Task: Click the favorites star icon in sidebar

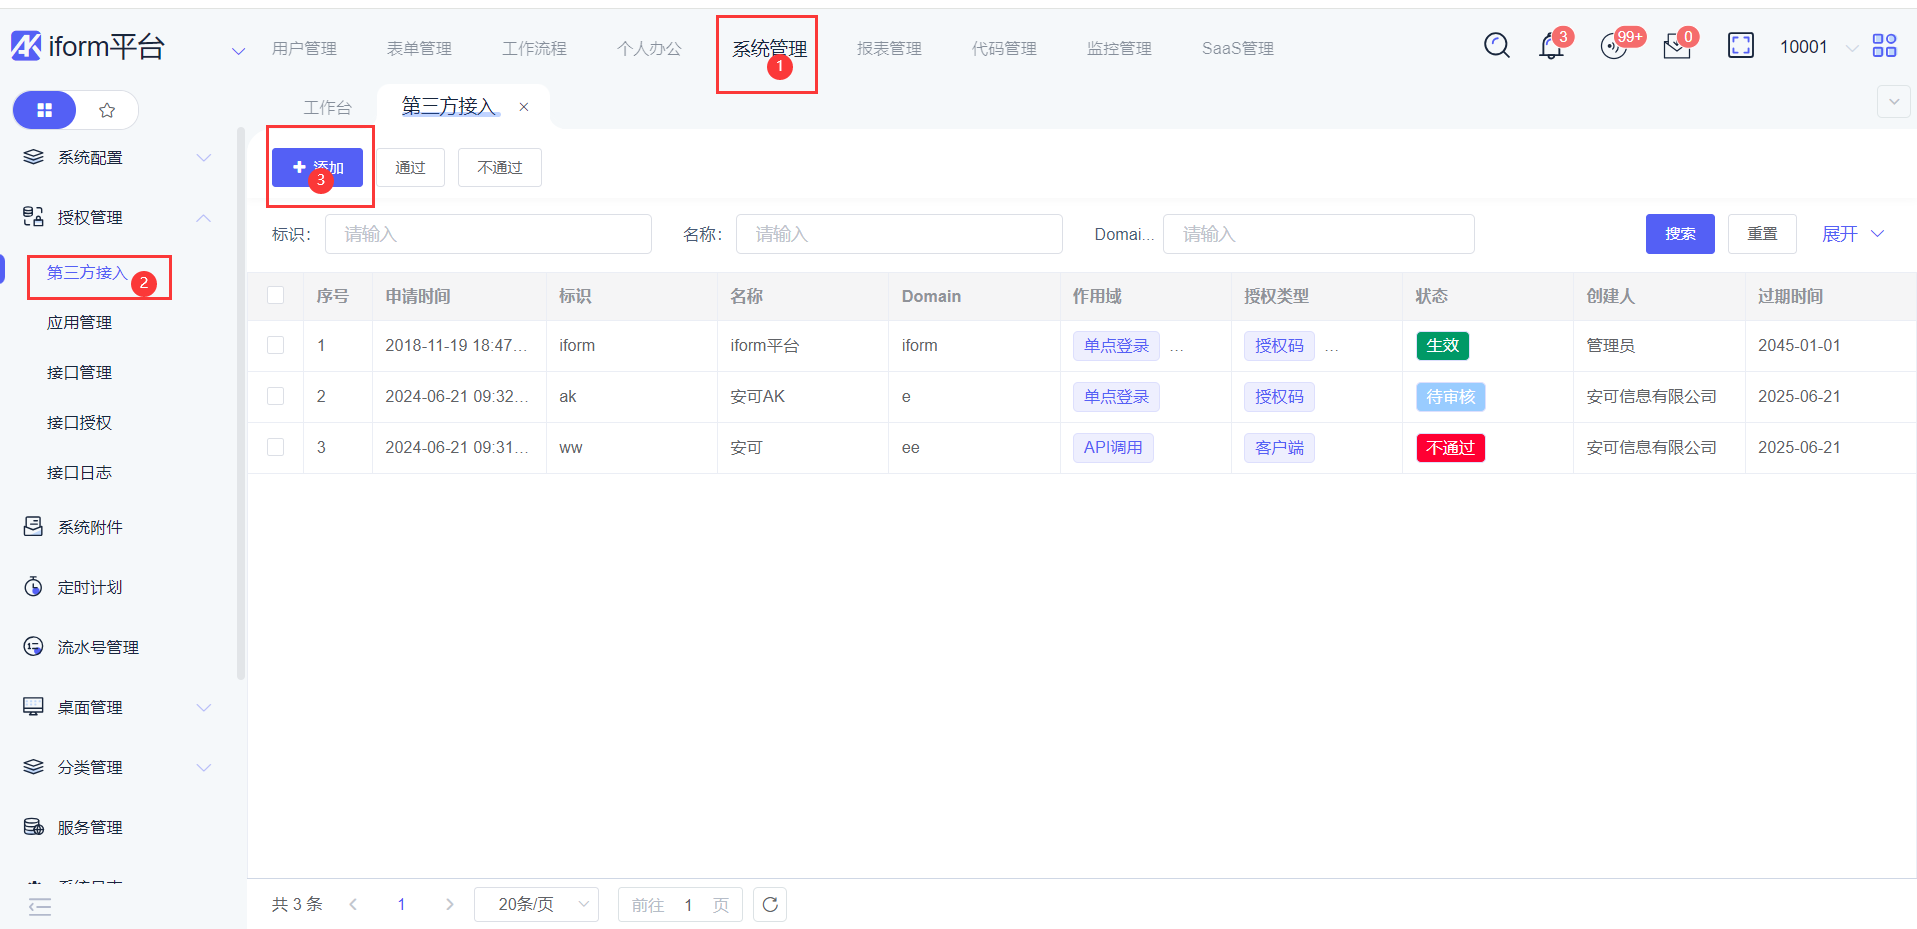Action: pos(107,110)
